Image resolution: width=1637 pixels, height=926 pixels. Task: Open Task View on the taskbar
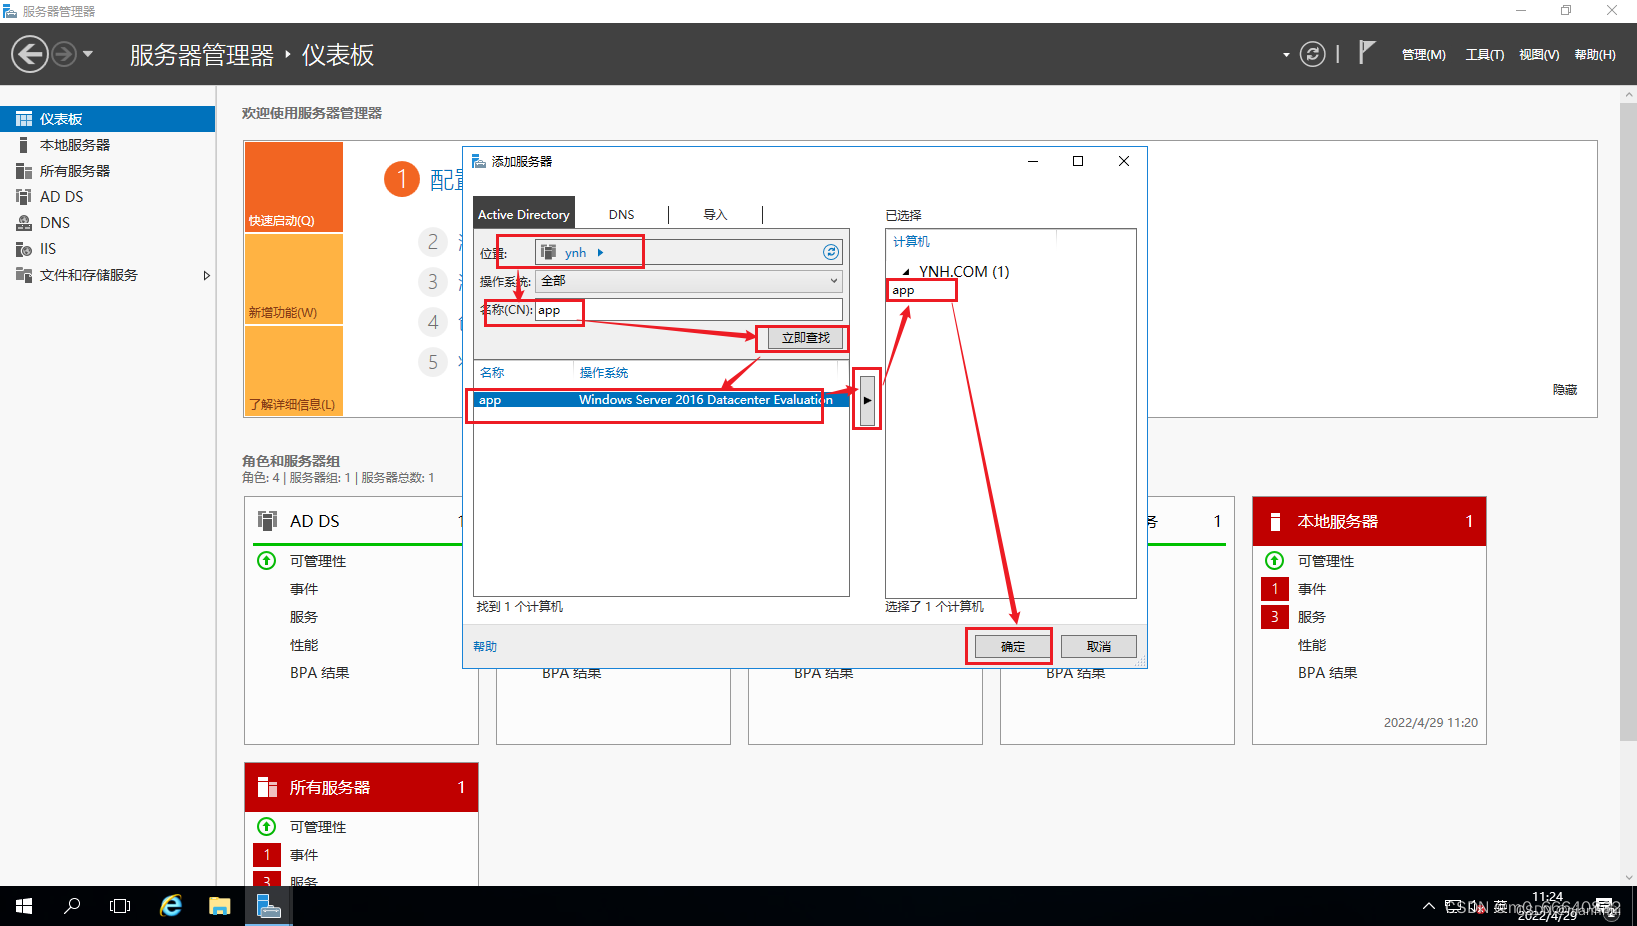(x=120, y=906)
